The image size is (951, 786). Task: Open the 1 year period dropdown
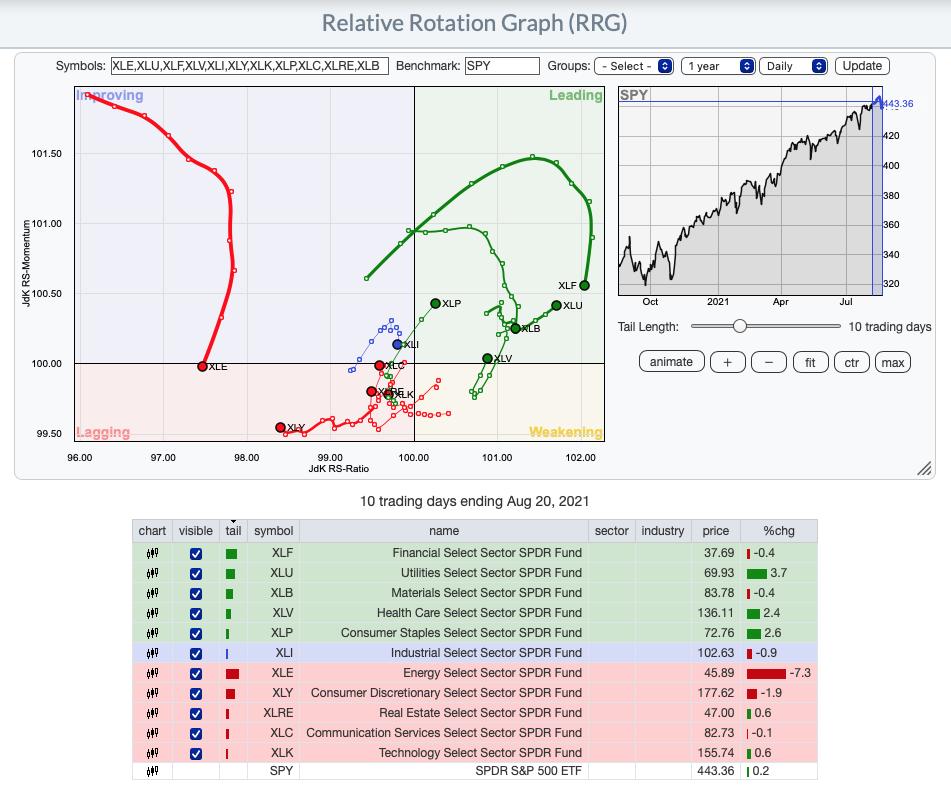718,66
